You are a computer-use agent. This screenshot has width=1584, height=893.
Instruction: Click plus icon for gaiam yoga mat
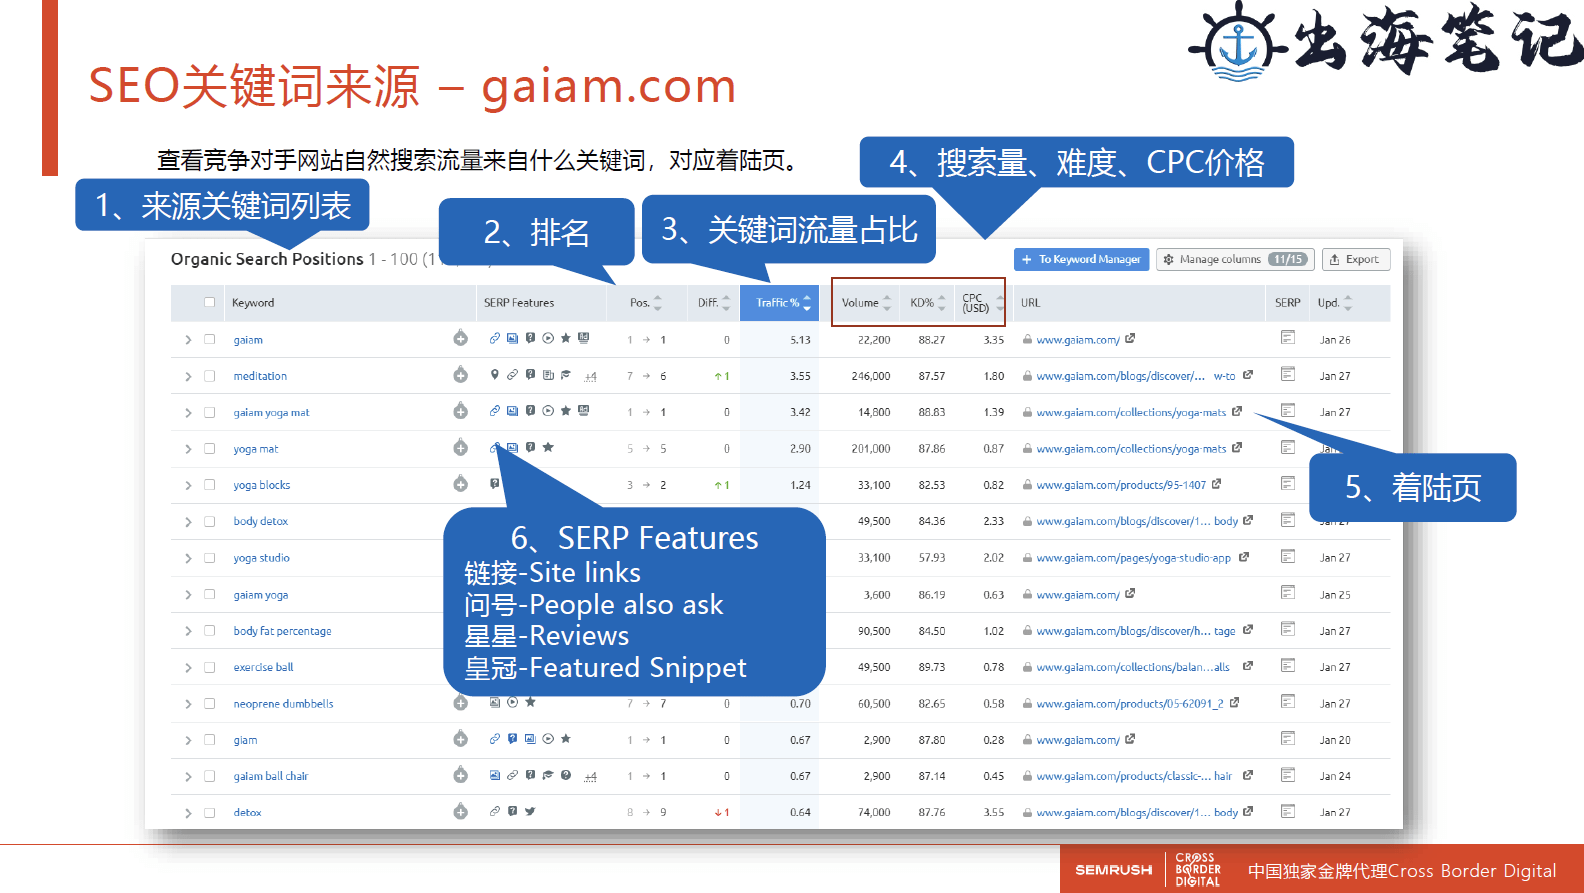460,411
